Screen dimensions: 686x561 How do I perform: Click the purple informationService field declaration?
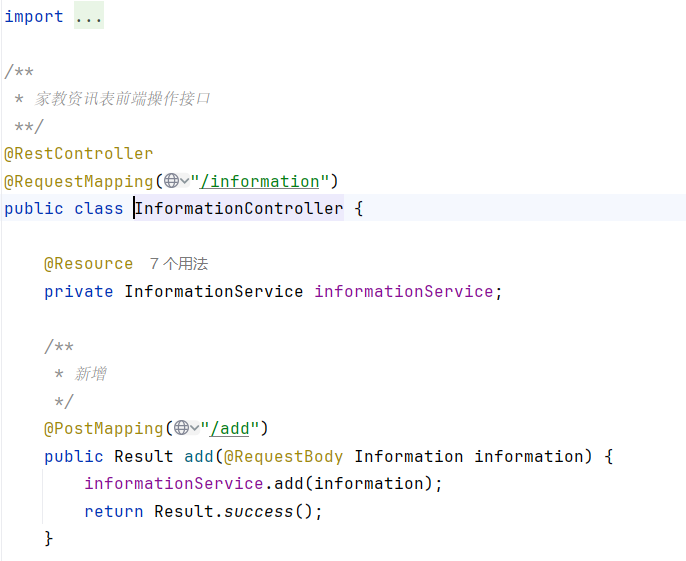[404, 291]
